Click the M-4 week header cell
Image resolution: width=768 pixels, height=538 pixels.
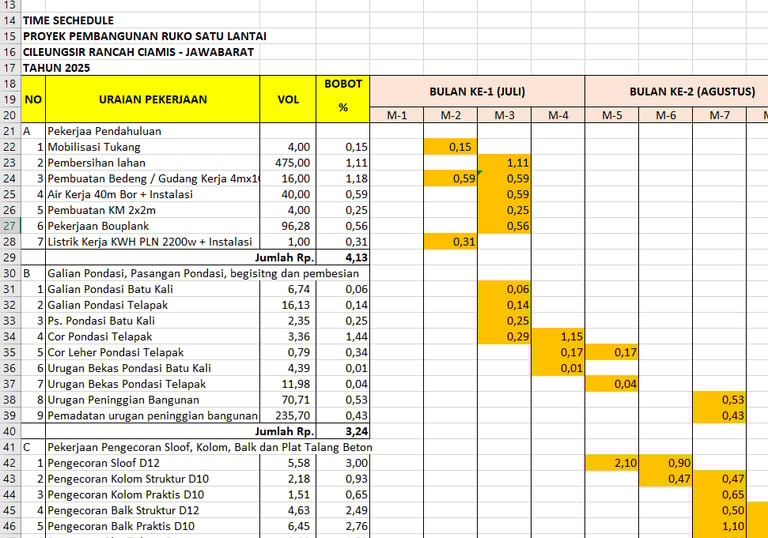tap(558, 115)
